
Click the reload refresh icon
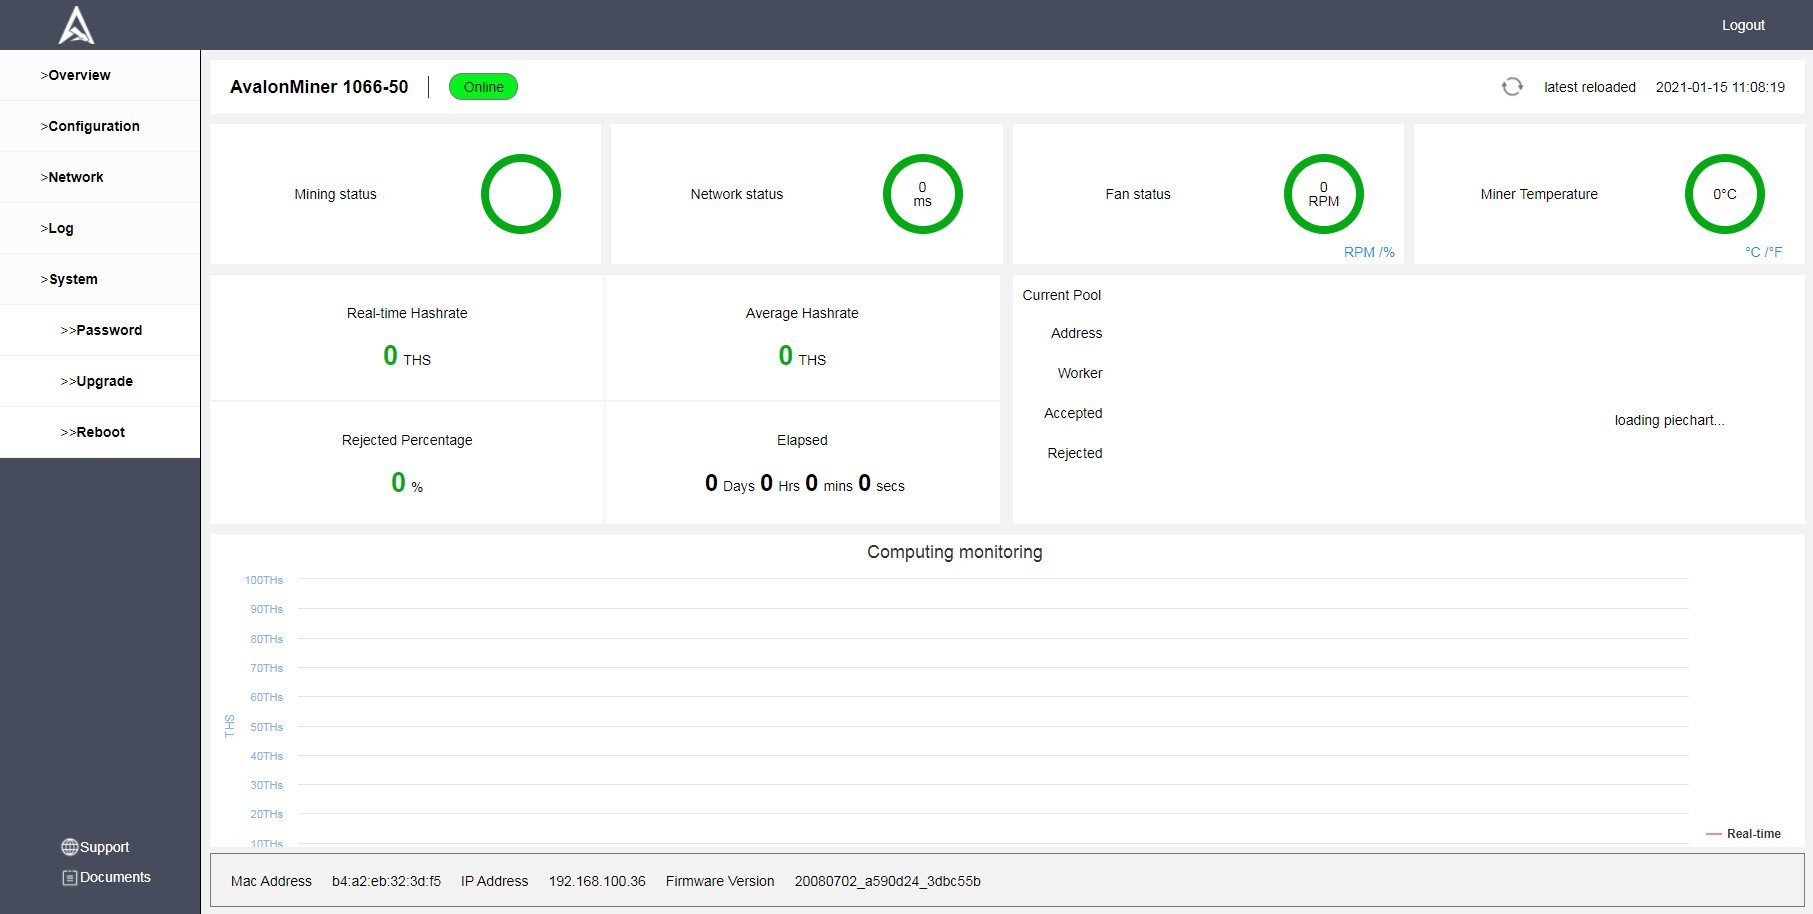point(1512,87)
